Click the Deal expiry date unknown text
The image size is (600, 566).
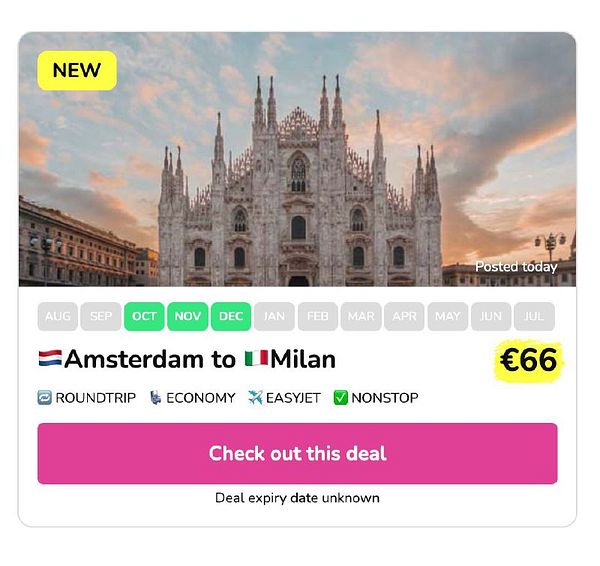click(x=297, y=498)
